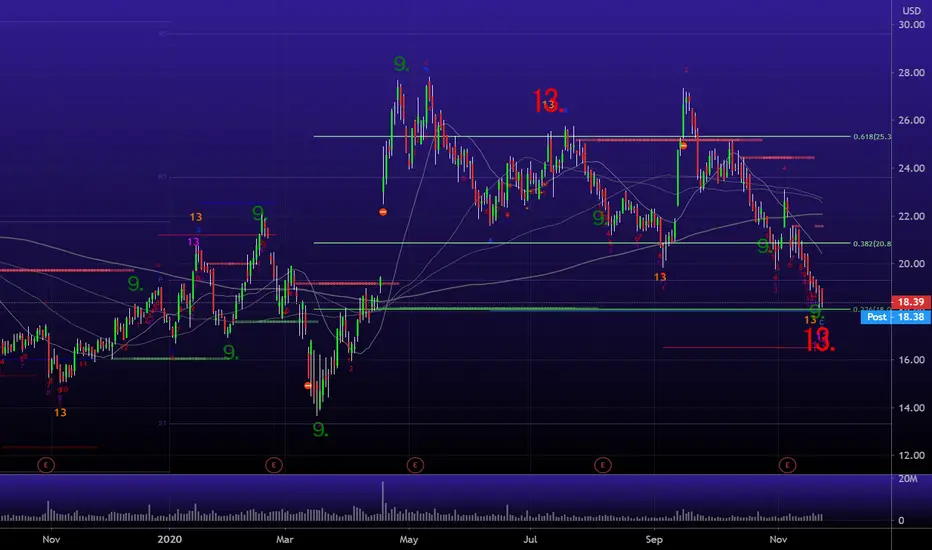Click the Nov label right of Sep
The height and width of the screenshot is (550, 932).
pyautogui.click(x=778, y=539)
